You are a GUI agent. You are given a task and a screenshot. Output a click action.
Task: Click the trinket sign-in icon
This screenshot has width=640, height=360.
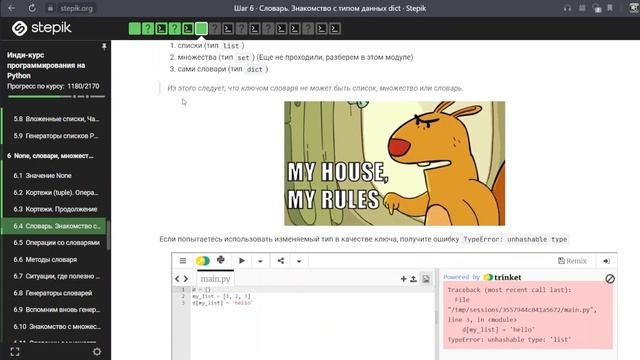pyautogui.click(x=607, y=261)
